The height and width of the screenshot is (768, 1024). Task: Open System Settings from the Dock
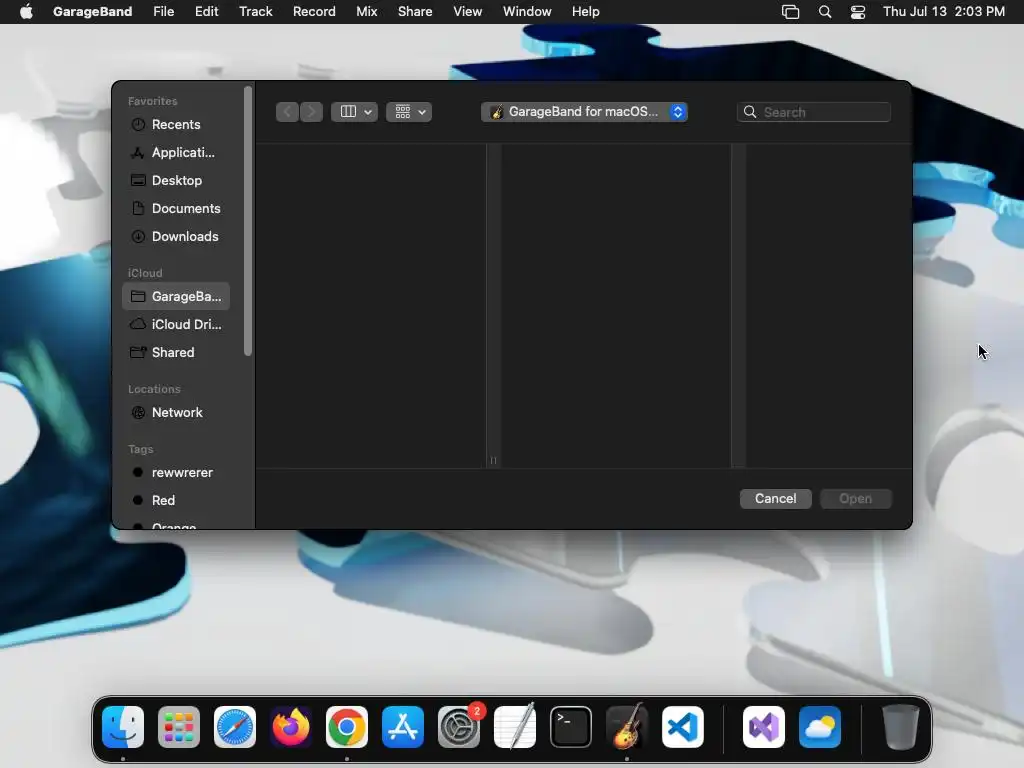click(459, 727)
